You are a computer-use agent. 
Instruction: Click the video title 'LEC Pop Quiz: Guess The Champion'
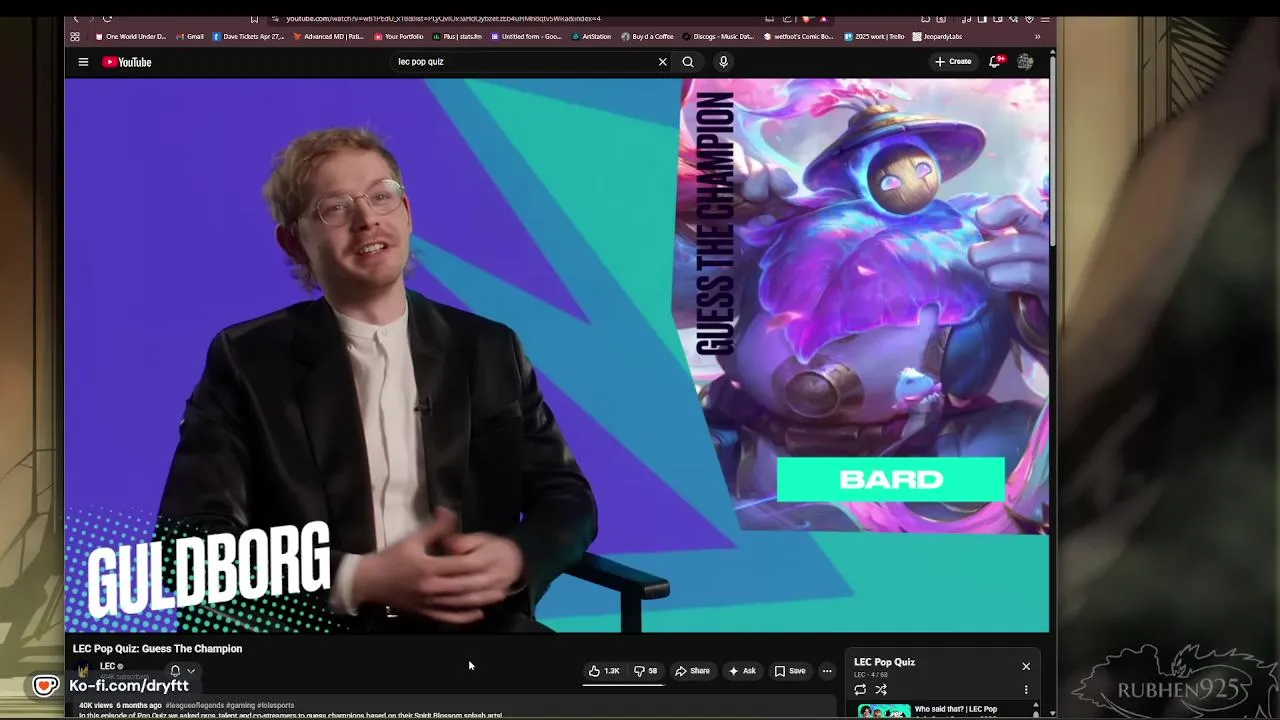tap(157, 649)
